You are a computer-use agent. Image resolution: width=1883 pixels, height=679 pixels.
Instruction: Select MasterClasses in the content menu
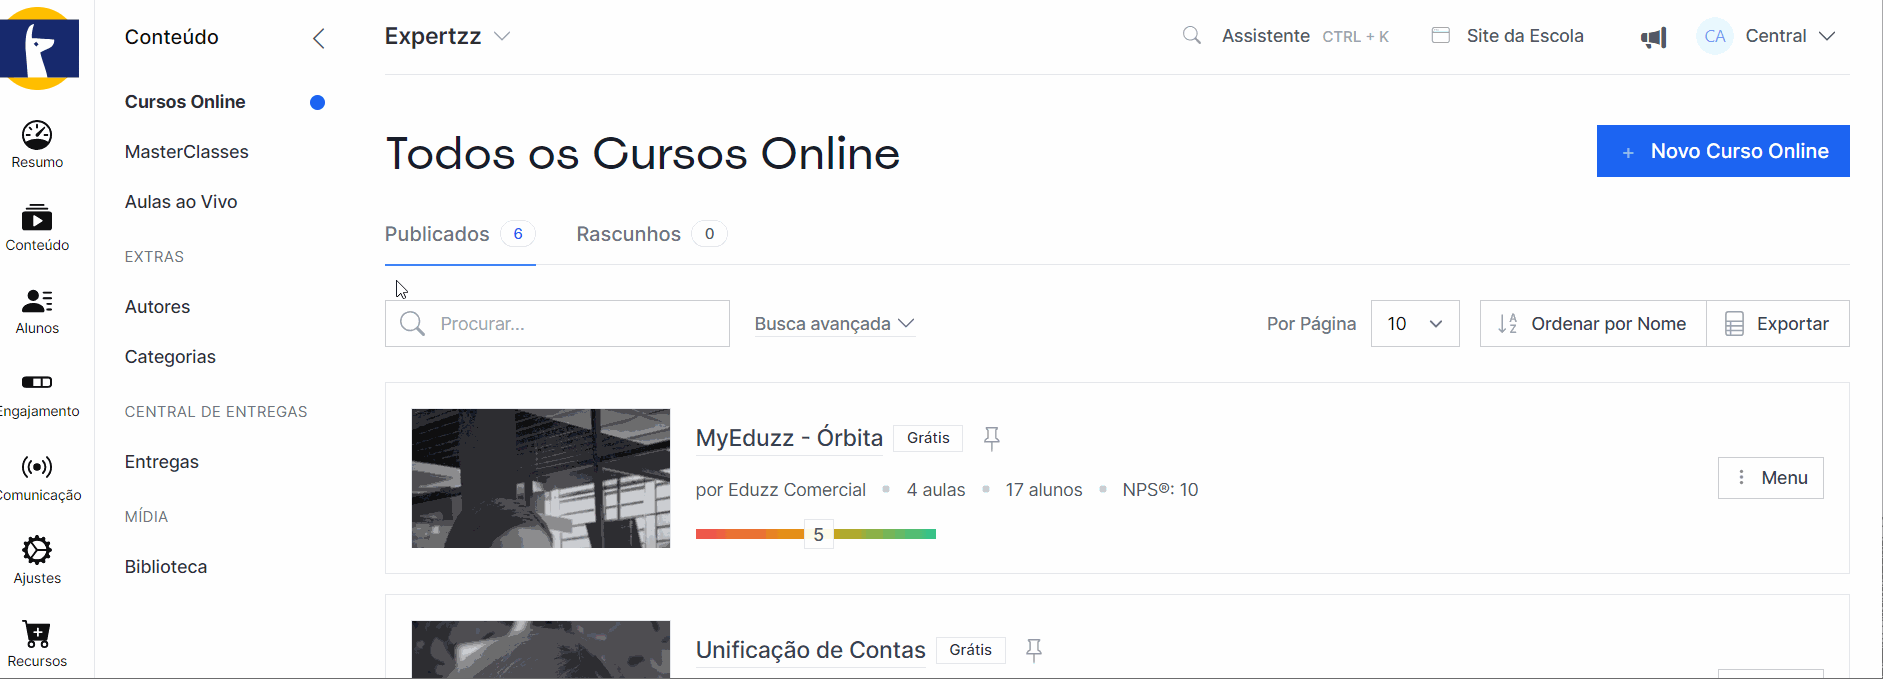(x=186, y=152)
